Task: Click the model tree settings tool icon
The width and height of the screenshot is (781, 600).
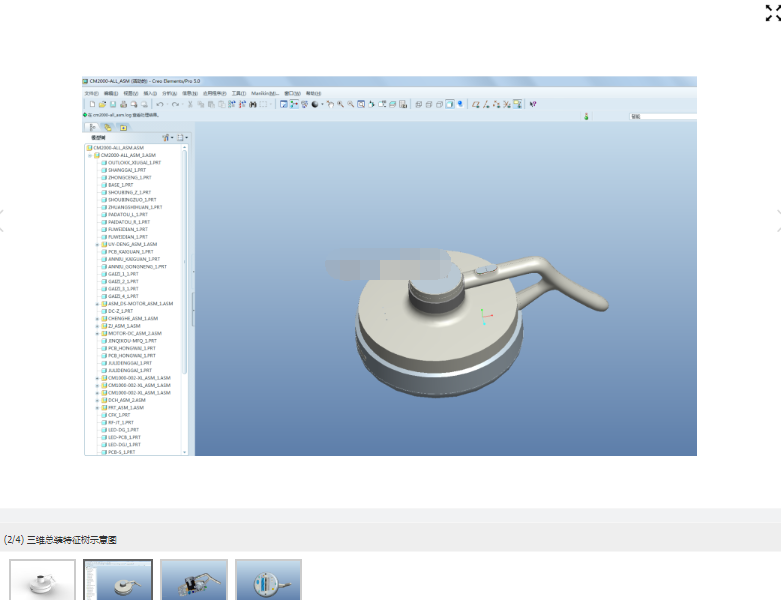Action: [x=166, y=137]
